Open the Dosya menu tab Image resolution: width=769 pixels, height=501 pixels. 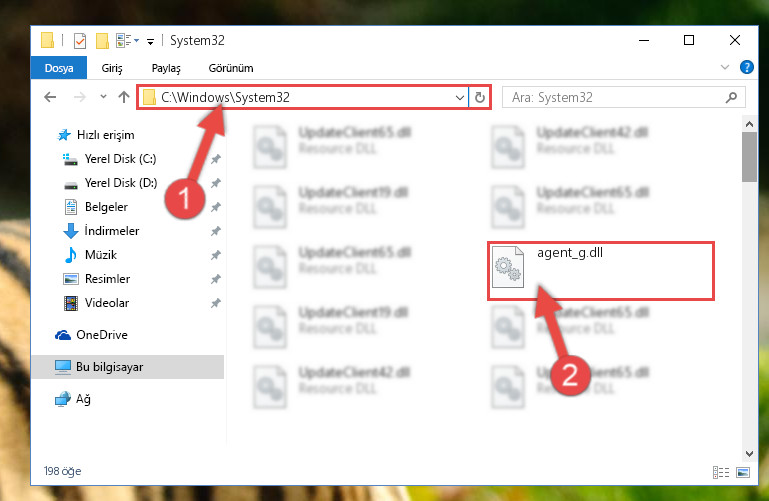pos(59,68)
